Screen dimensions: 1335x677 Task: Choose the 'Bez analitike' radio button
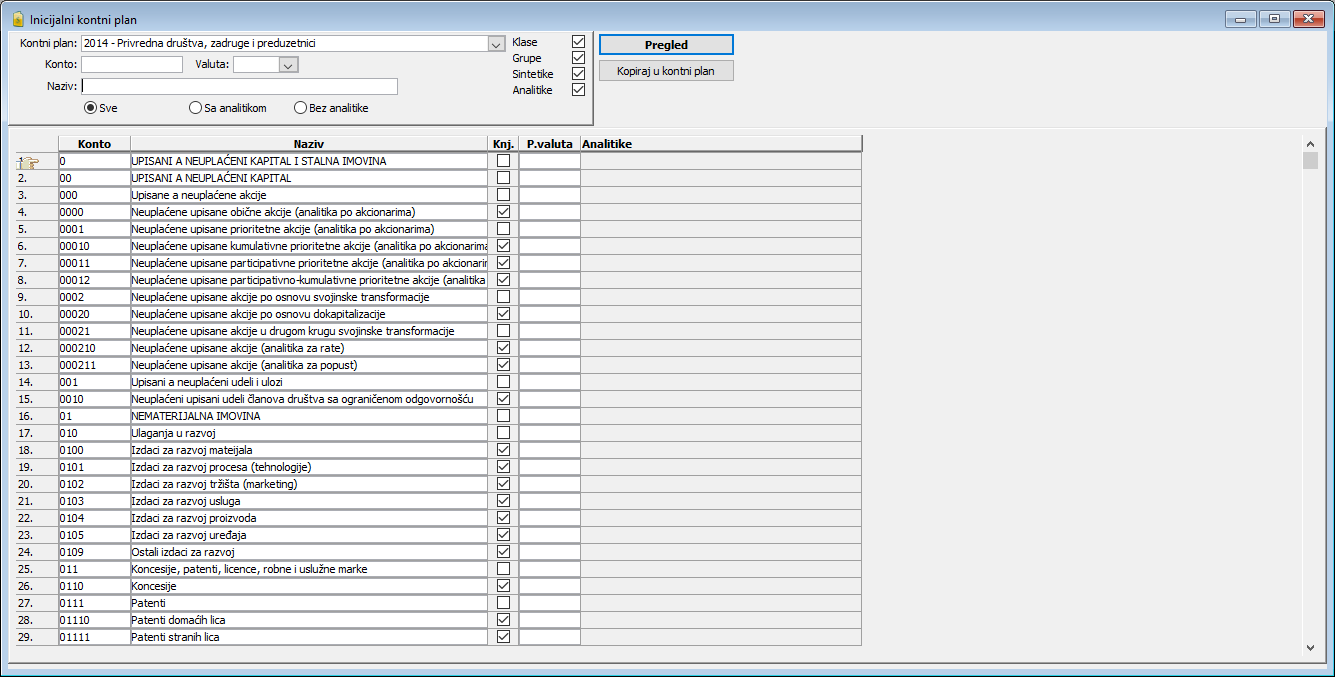pyautogui.click(x=300, y=108)
